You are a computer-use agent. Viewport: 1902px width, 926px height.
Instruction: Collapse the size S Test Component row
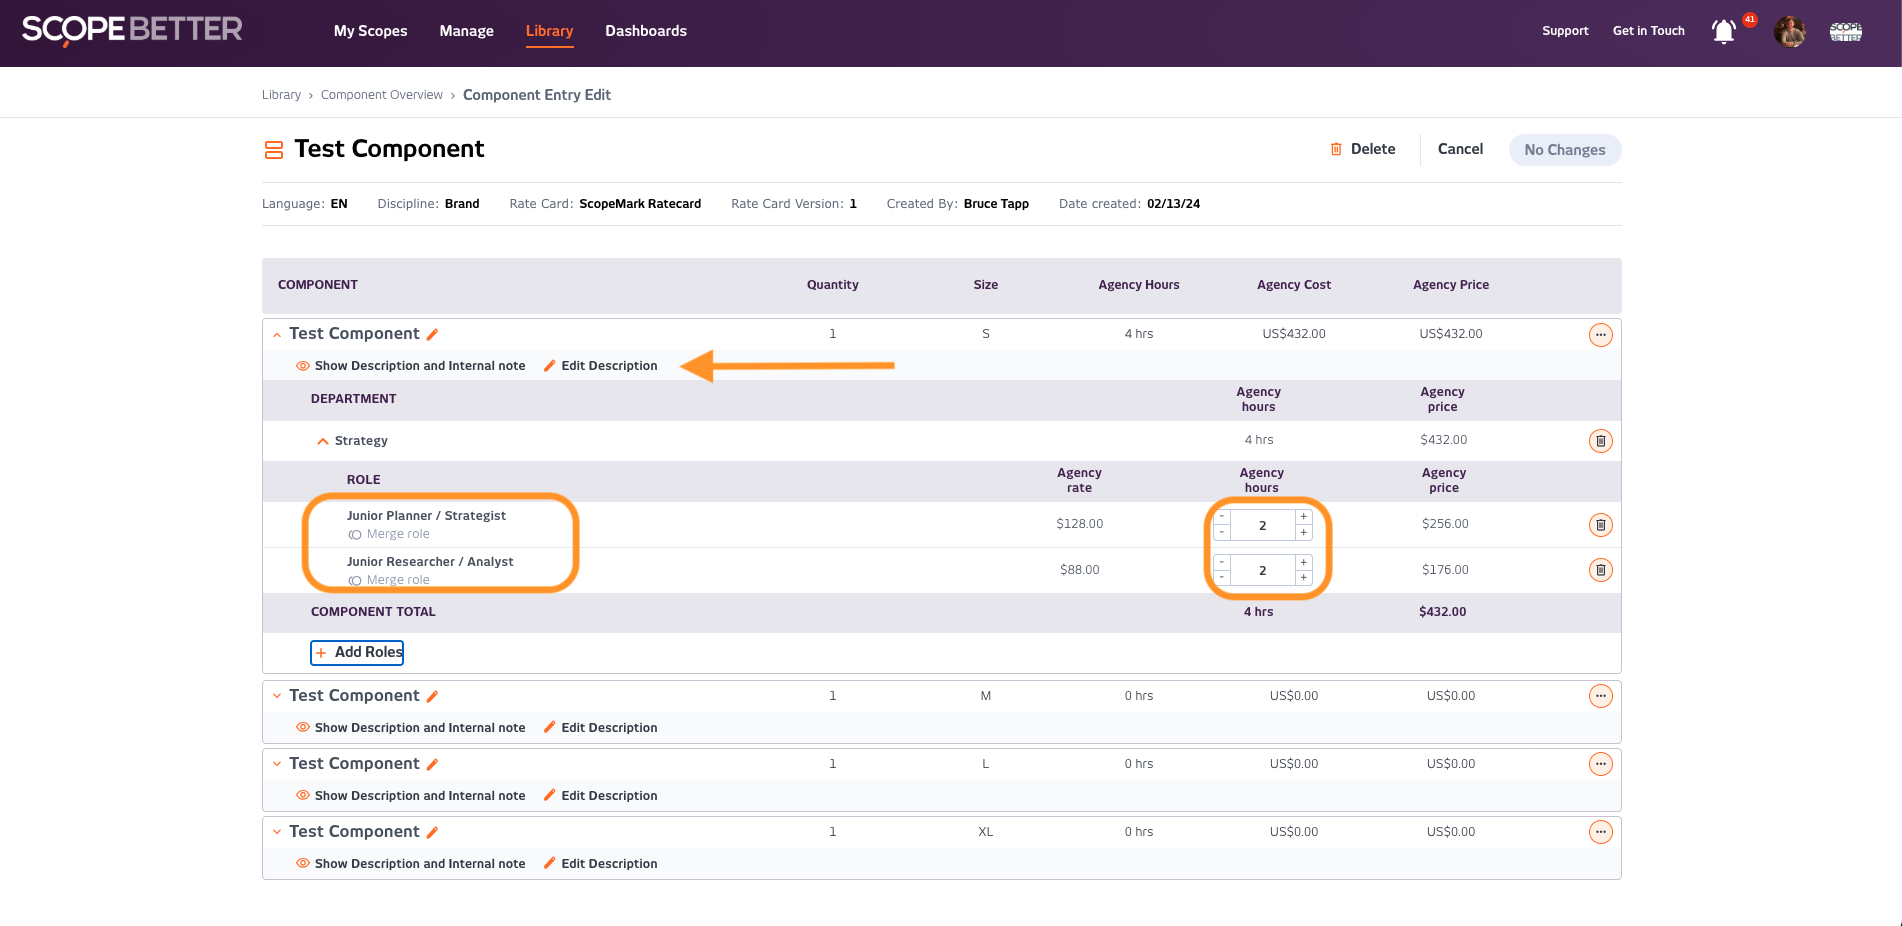277,335
